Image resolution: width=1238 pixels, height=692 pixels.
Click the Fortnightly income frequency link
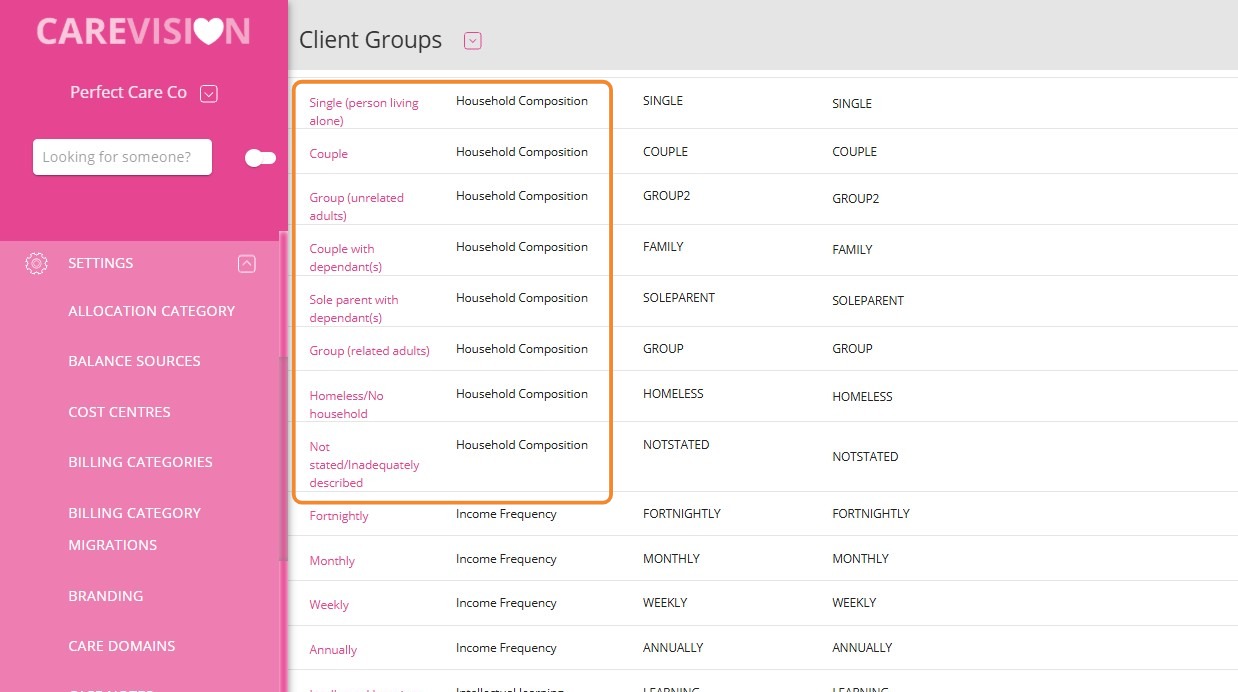(x=339, y=516)
